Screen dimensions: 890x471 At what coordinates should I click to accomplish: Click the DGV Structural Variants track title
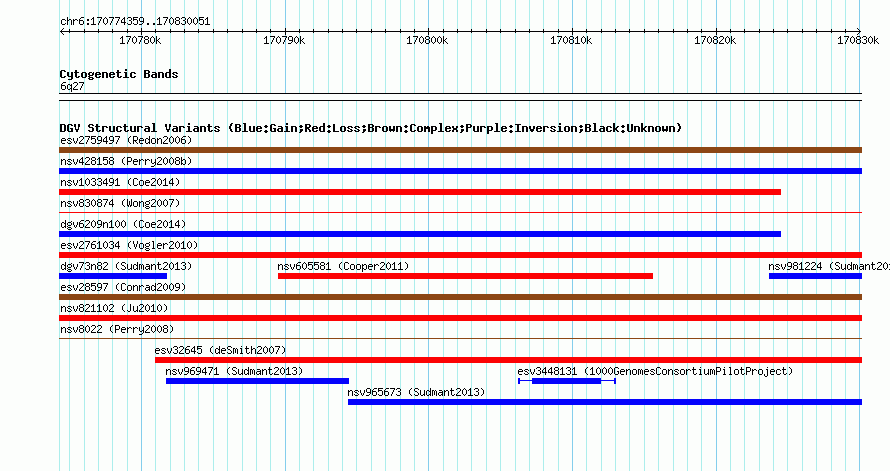pyautogui.click(x=370, y=128)
